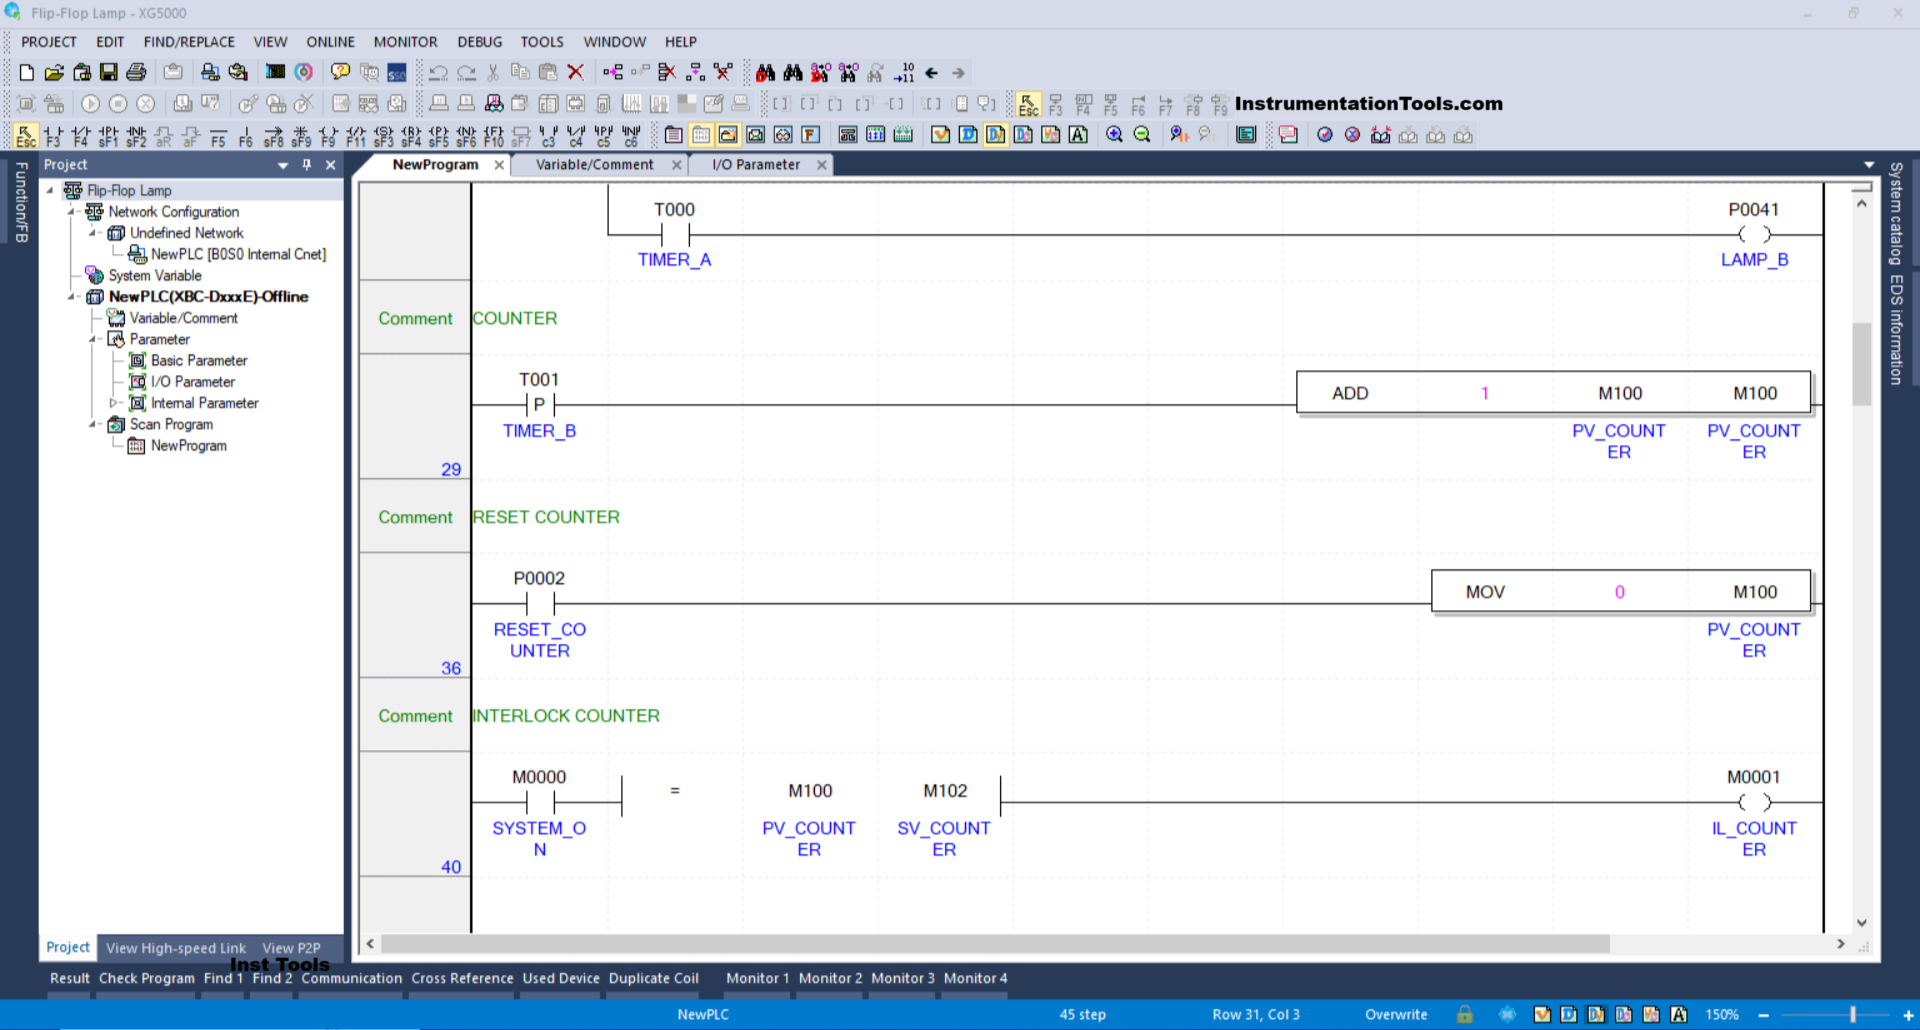Image resolution: width=1920 pixels, height=1030 pixels.
Task: Select the normally open contact F3 tool
Action: pyautogui.click(x=53, y=135)
